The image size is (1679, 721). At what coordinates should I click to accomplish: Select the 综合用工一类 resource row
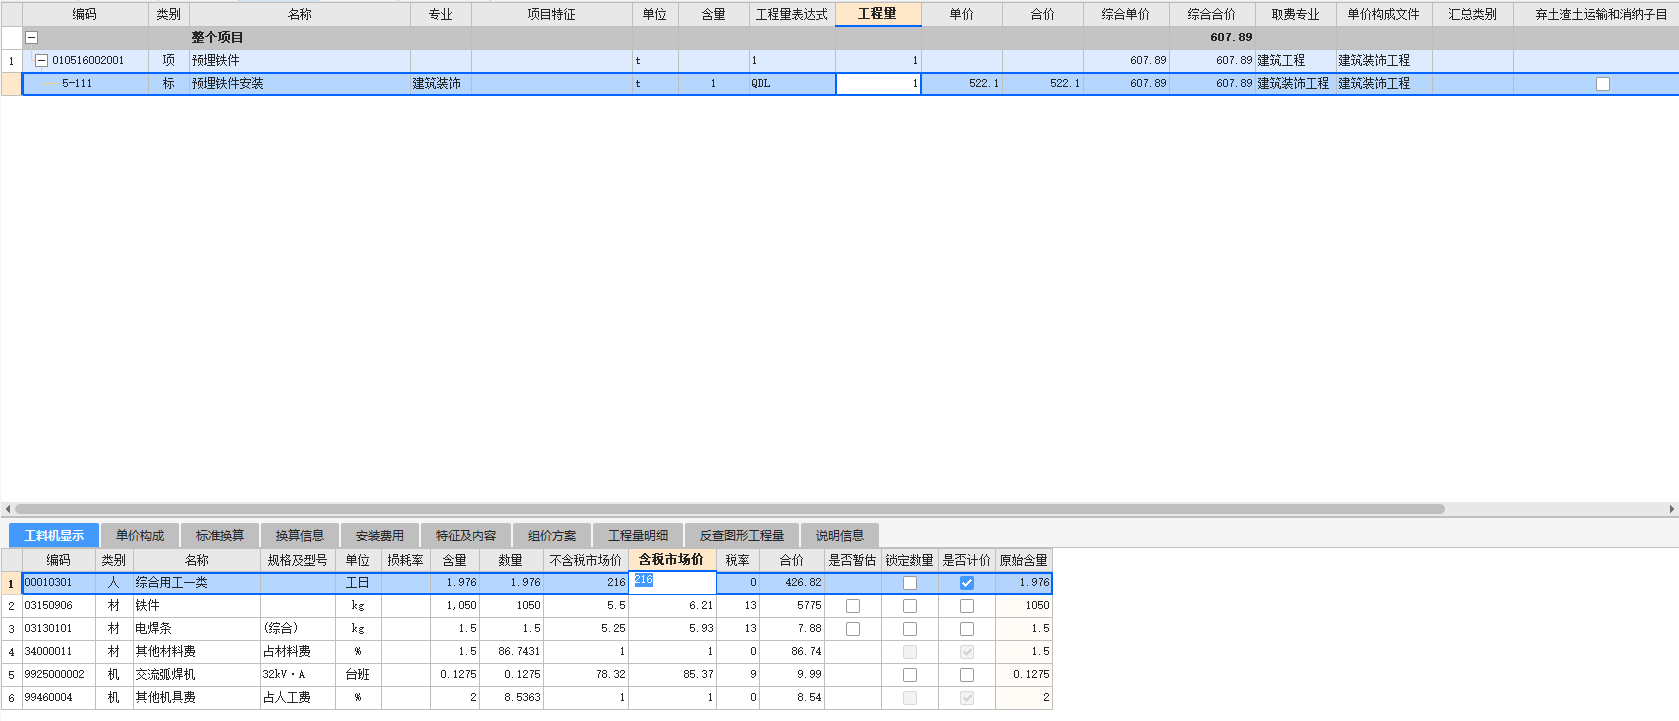point(536,582)
